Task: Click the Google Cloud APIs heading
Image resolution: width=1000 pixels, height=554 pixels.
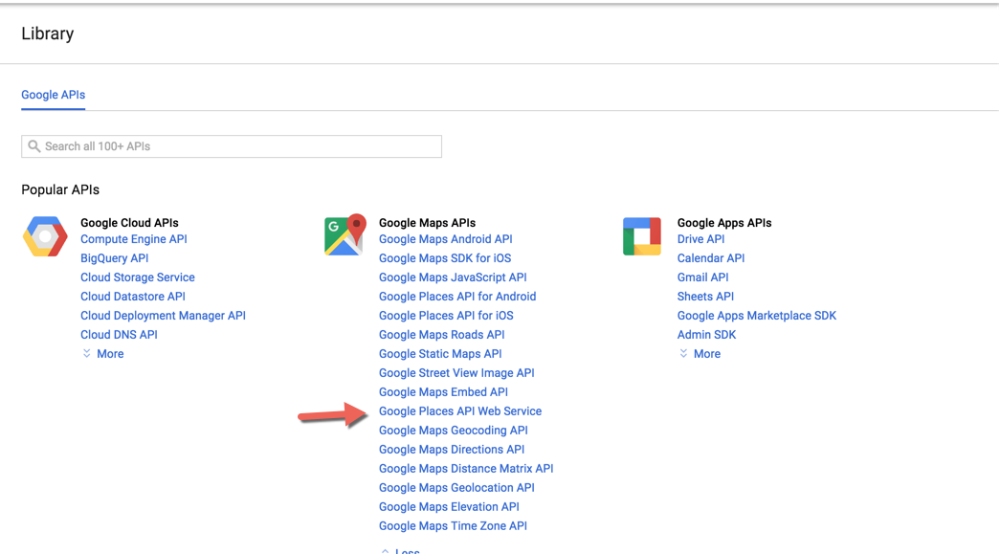Action: (129, 223)
